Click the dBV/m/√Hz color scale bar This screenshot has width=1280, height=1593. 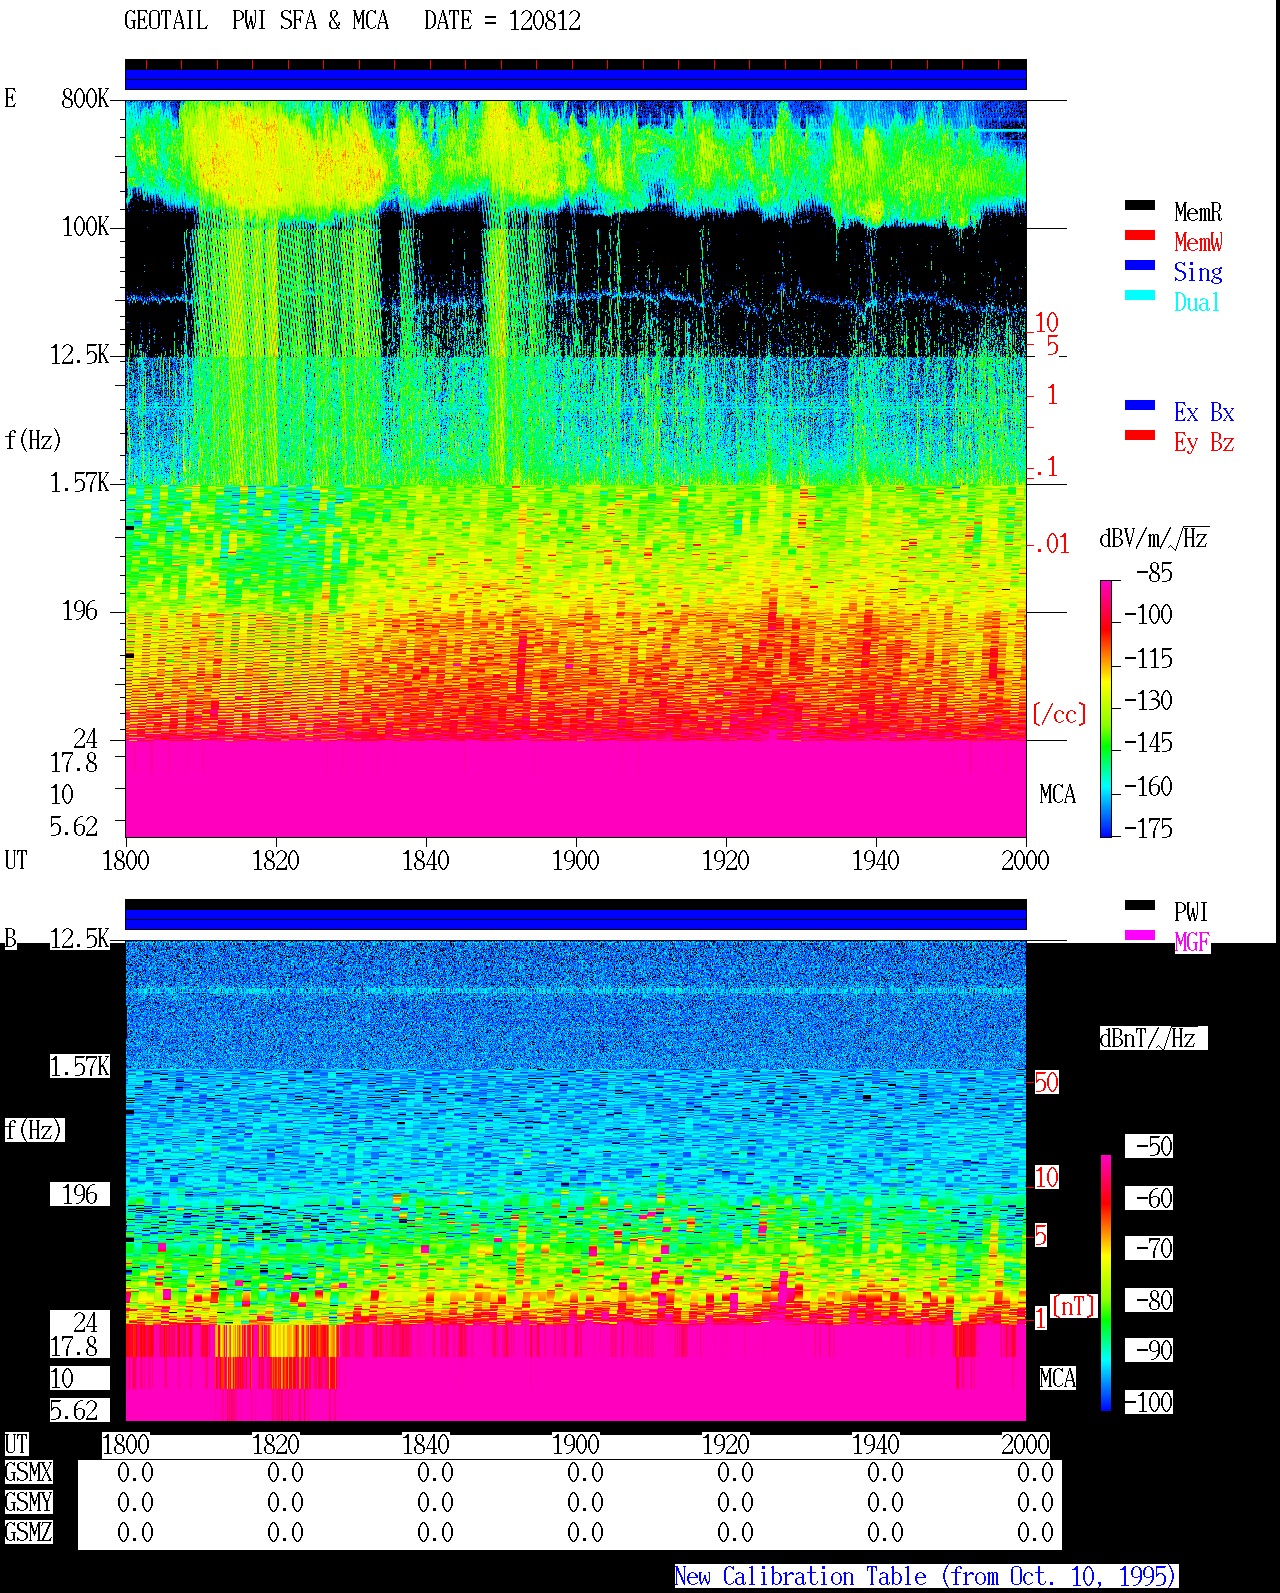[x=1105, y=708]
